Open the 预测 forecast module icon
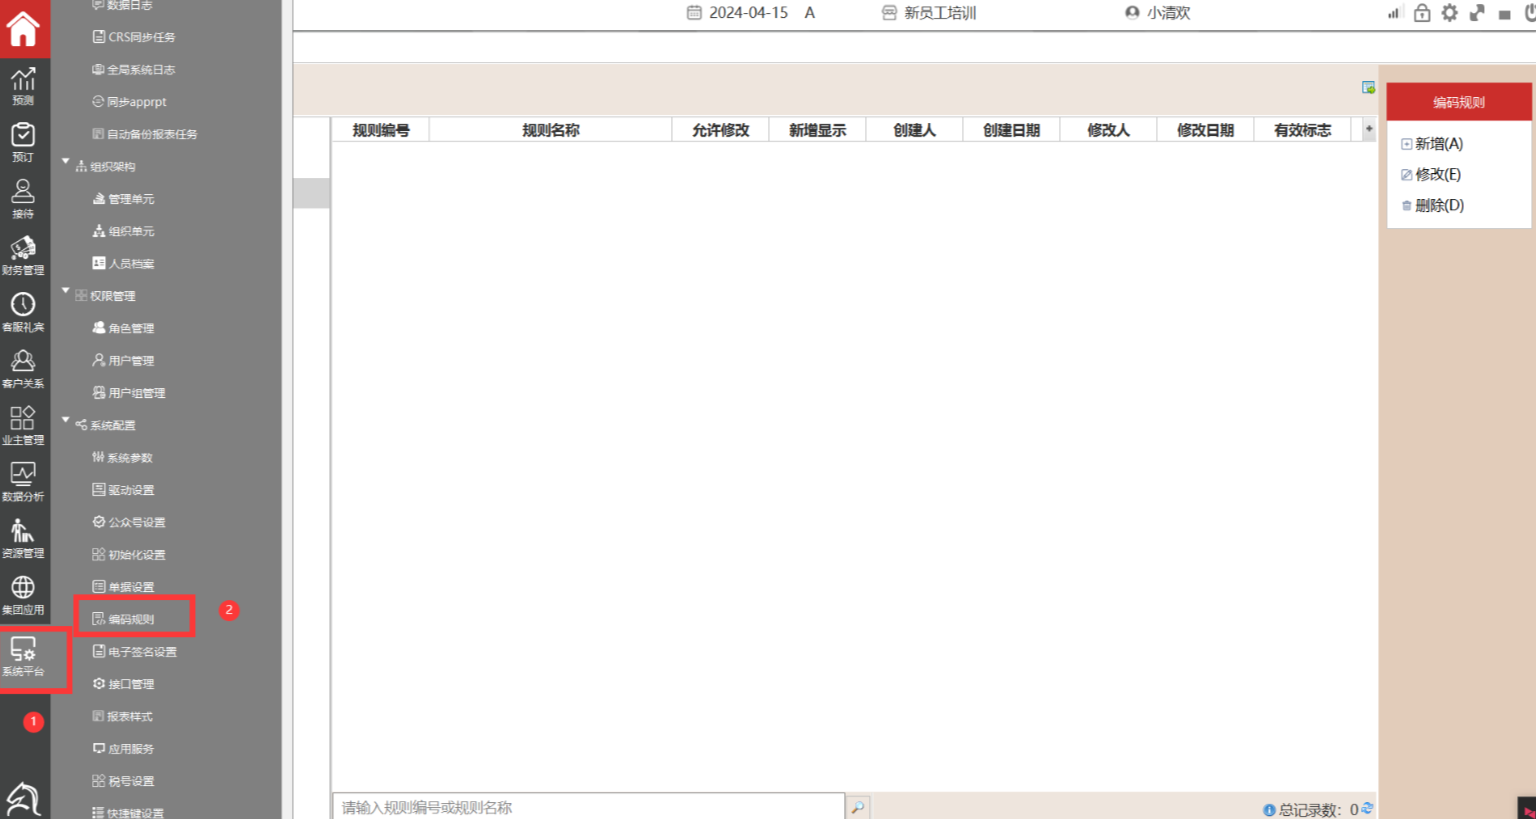The image size is (1536, 819). tap(23, 86)
